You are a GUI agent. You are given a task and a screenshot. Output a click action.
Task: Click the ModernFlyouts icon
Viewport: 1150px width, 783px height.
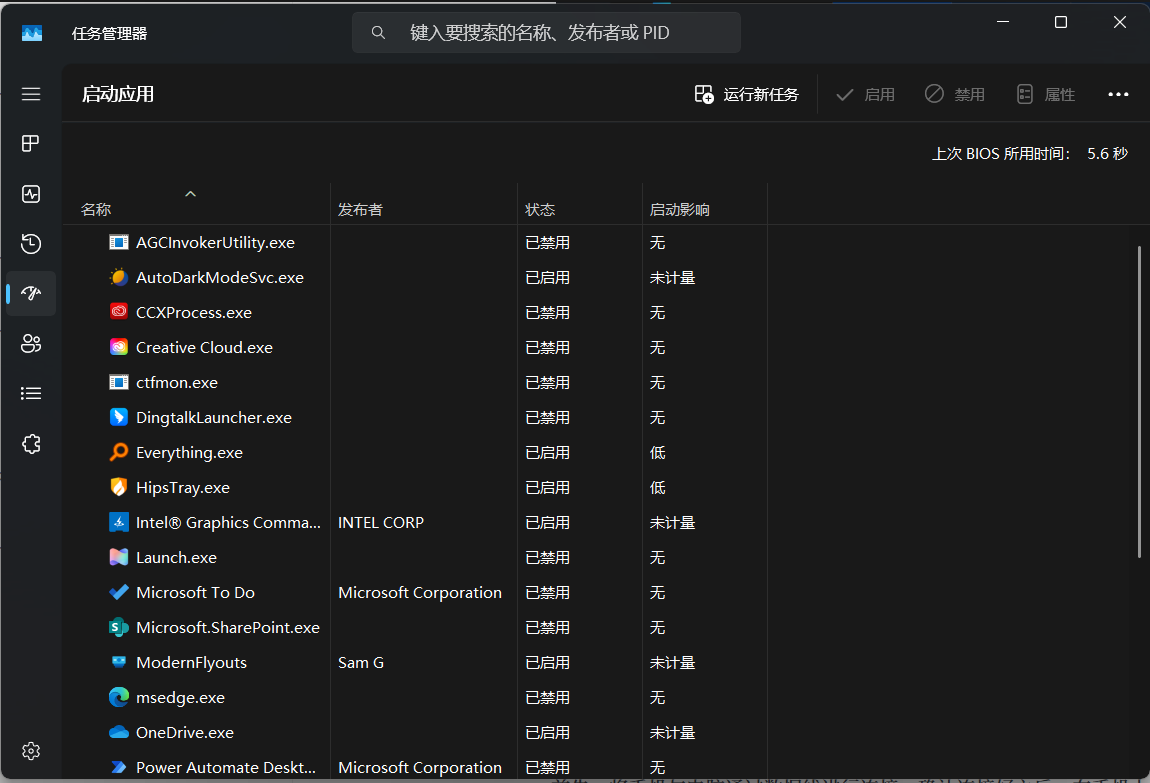coord(119,662)
